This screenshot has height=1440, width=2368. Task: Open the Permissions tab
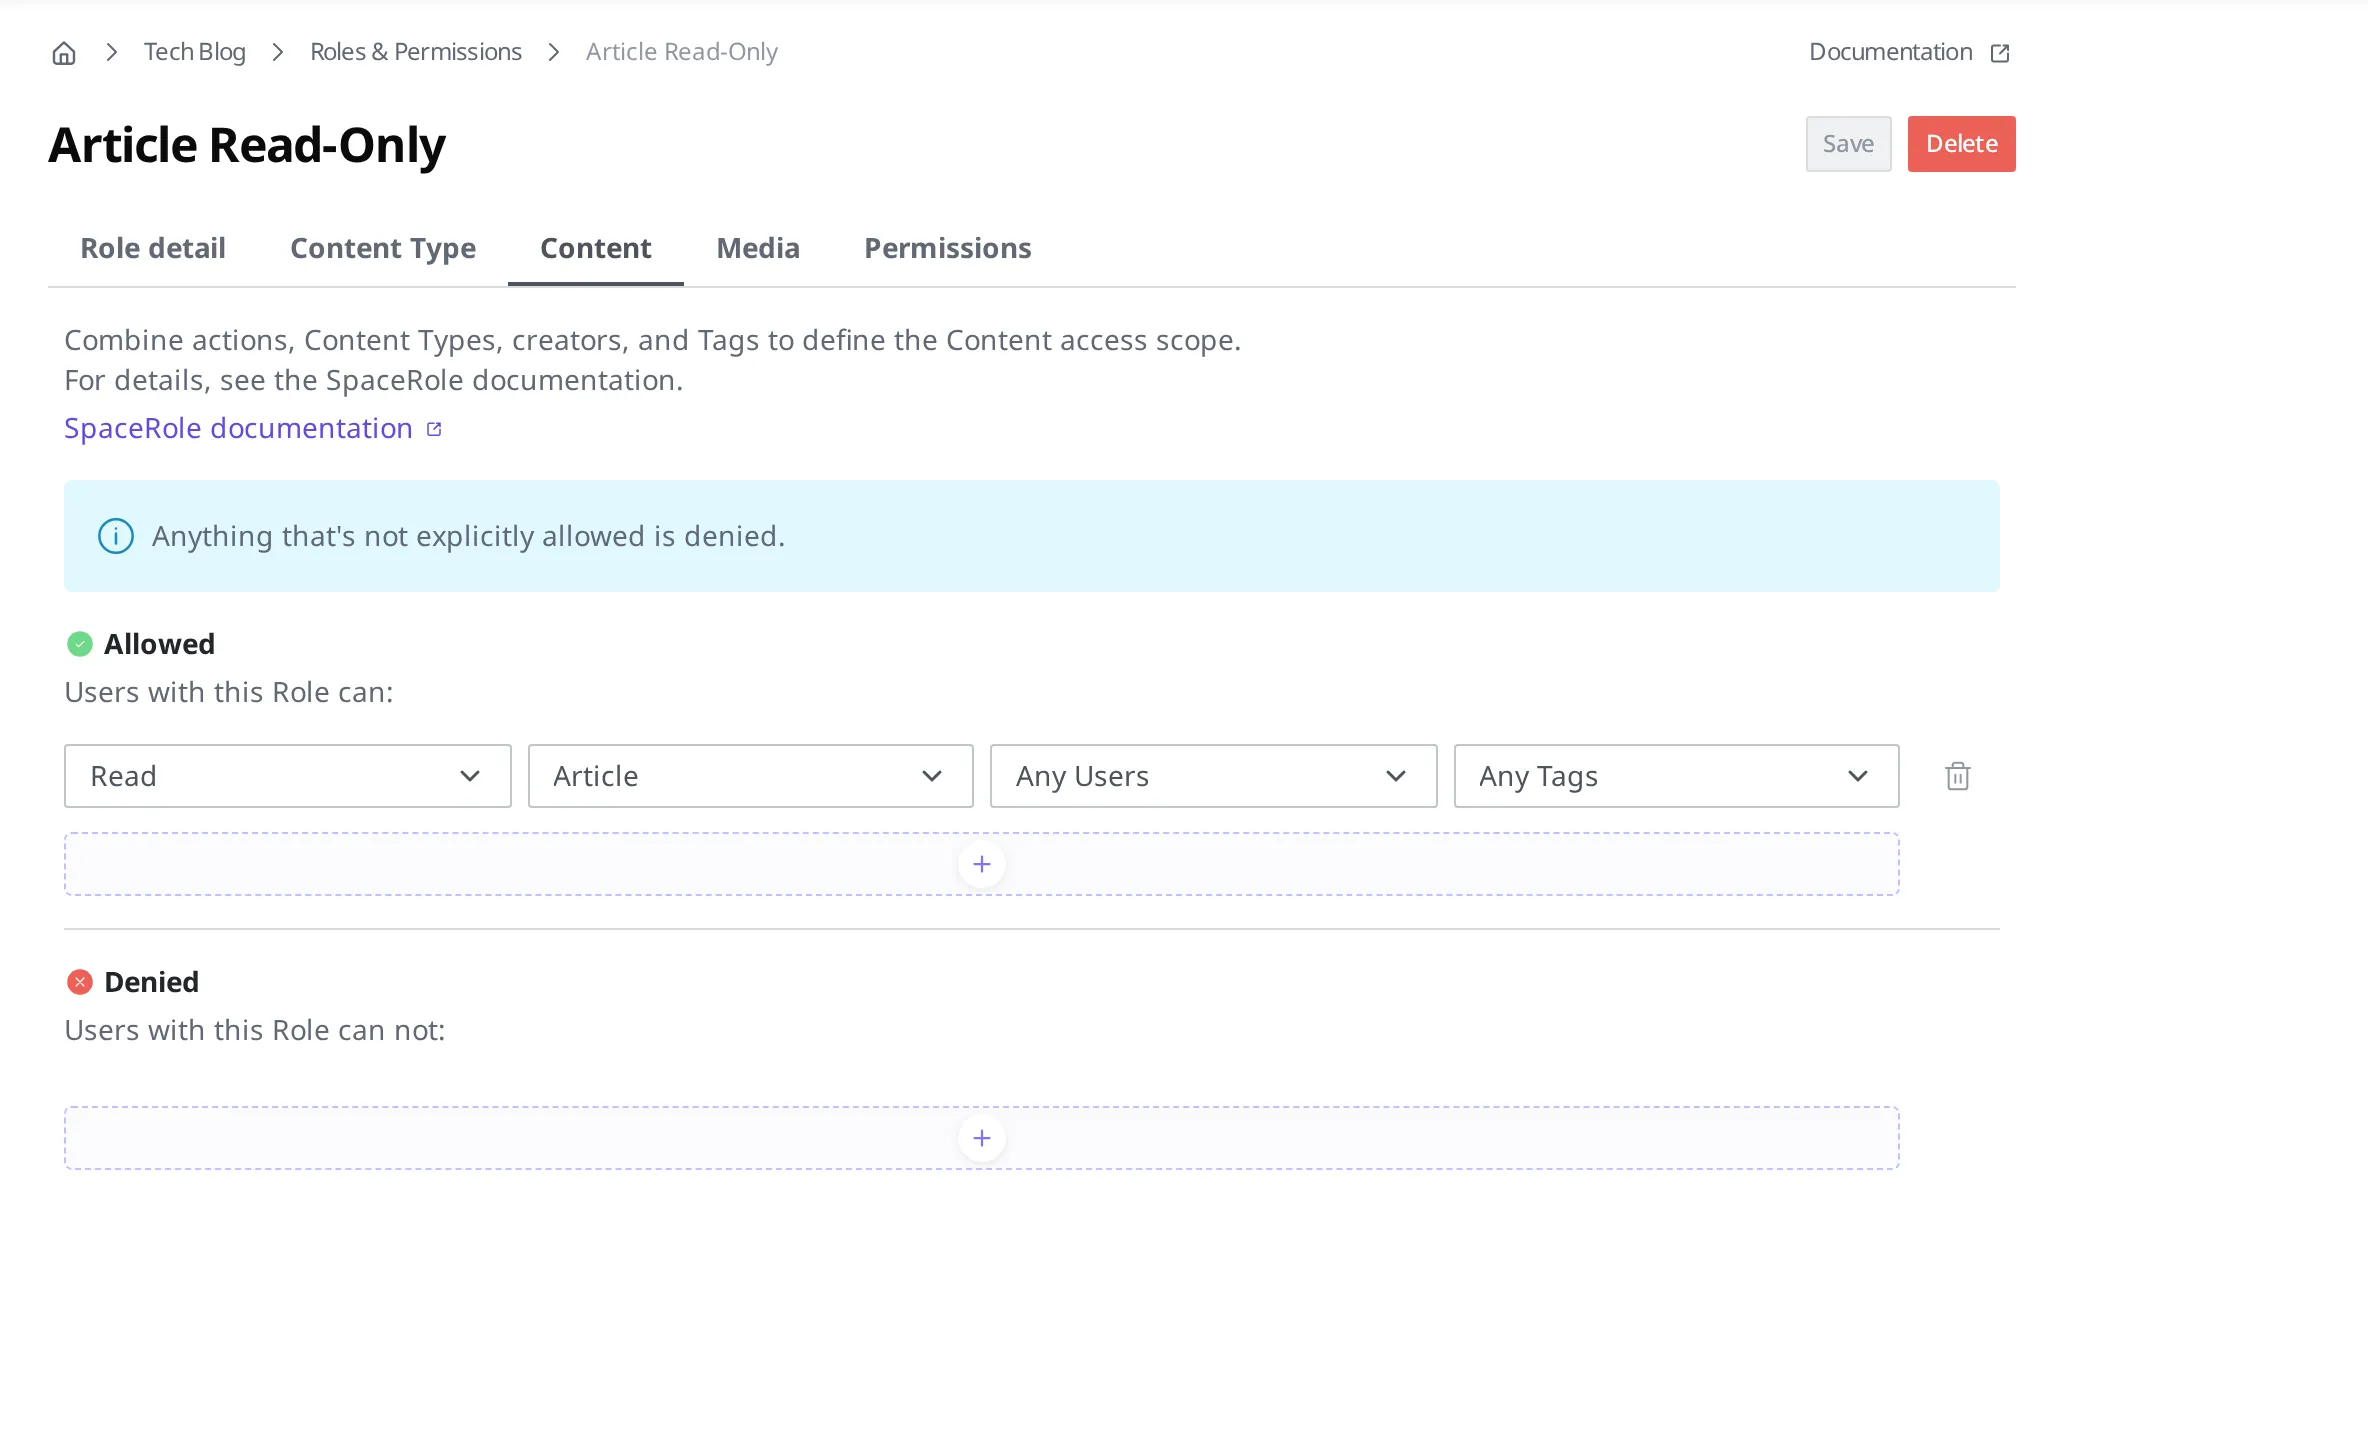click(x=948, y=248)
